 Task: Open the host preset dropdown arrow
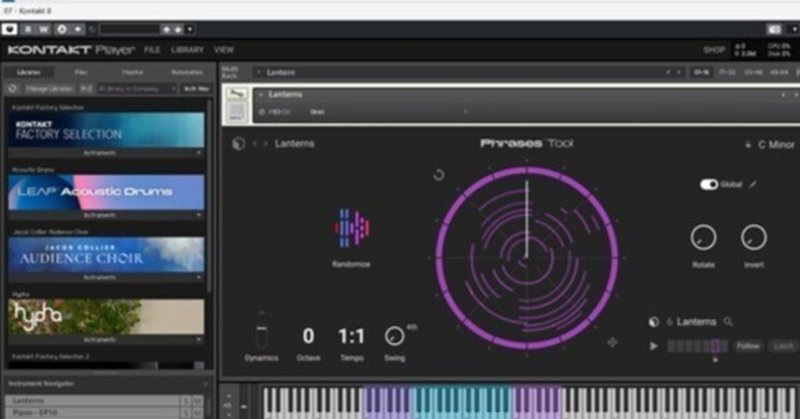(189, 30)
